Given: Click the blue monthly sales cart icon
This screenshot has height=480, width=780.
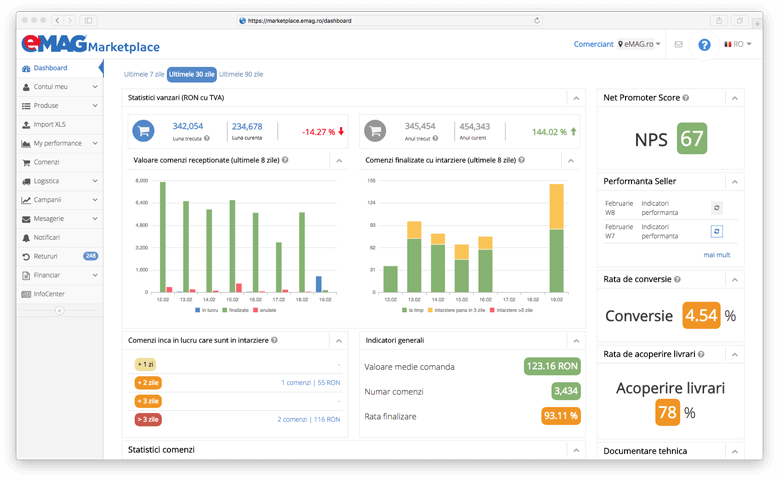Looking at the screenshot, I should [143, 131].
